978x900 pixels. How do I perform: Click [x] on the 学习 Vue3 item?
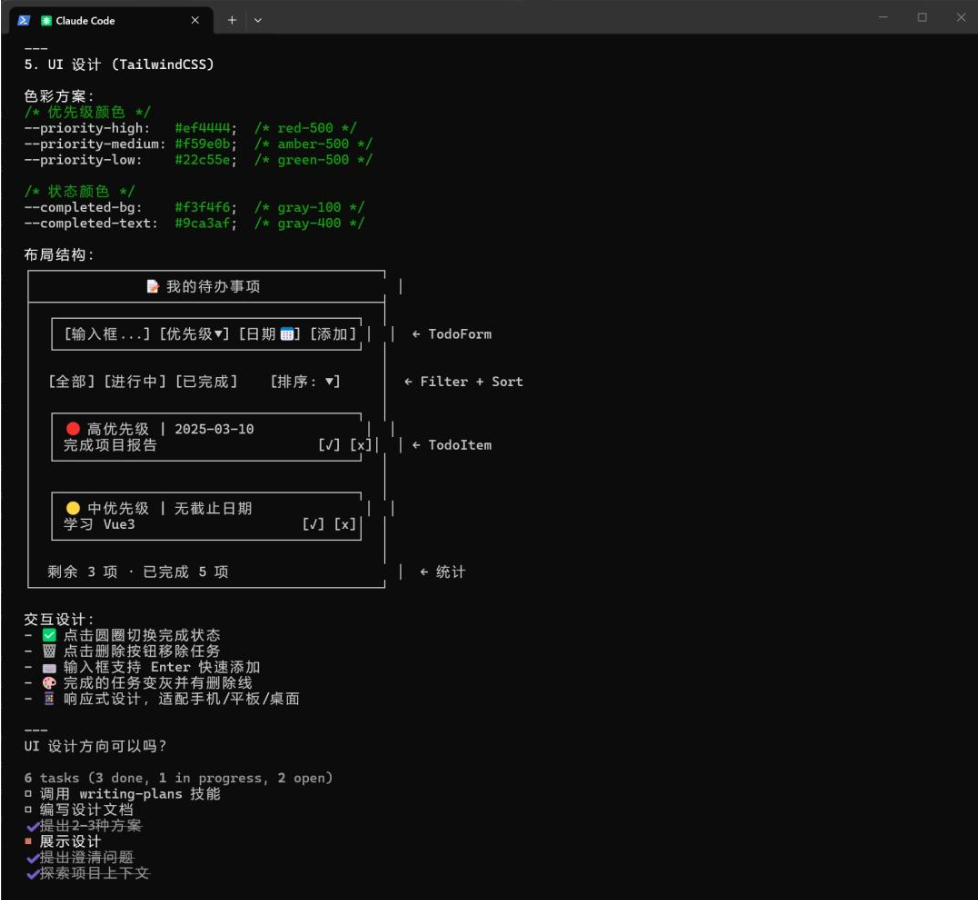345,524
